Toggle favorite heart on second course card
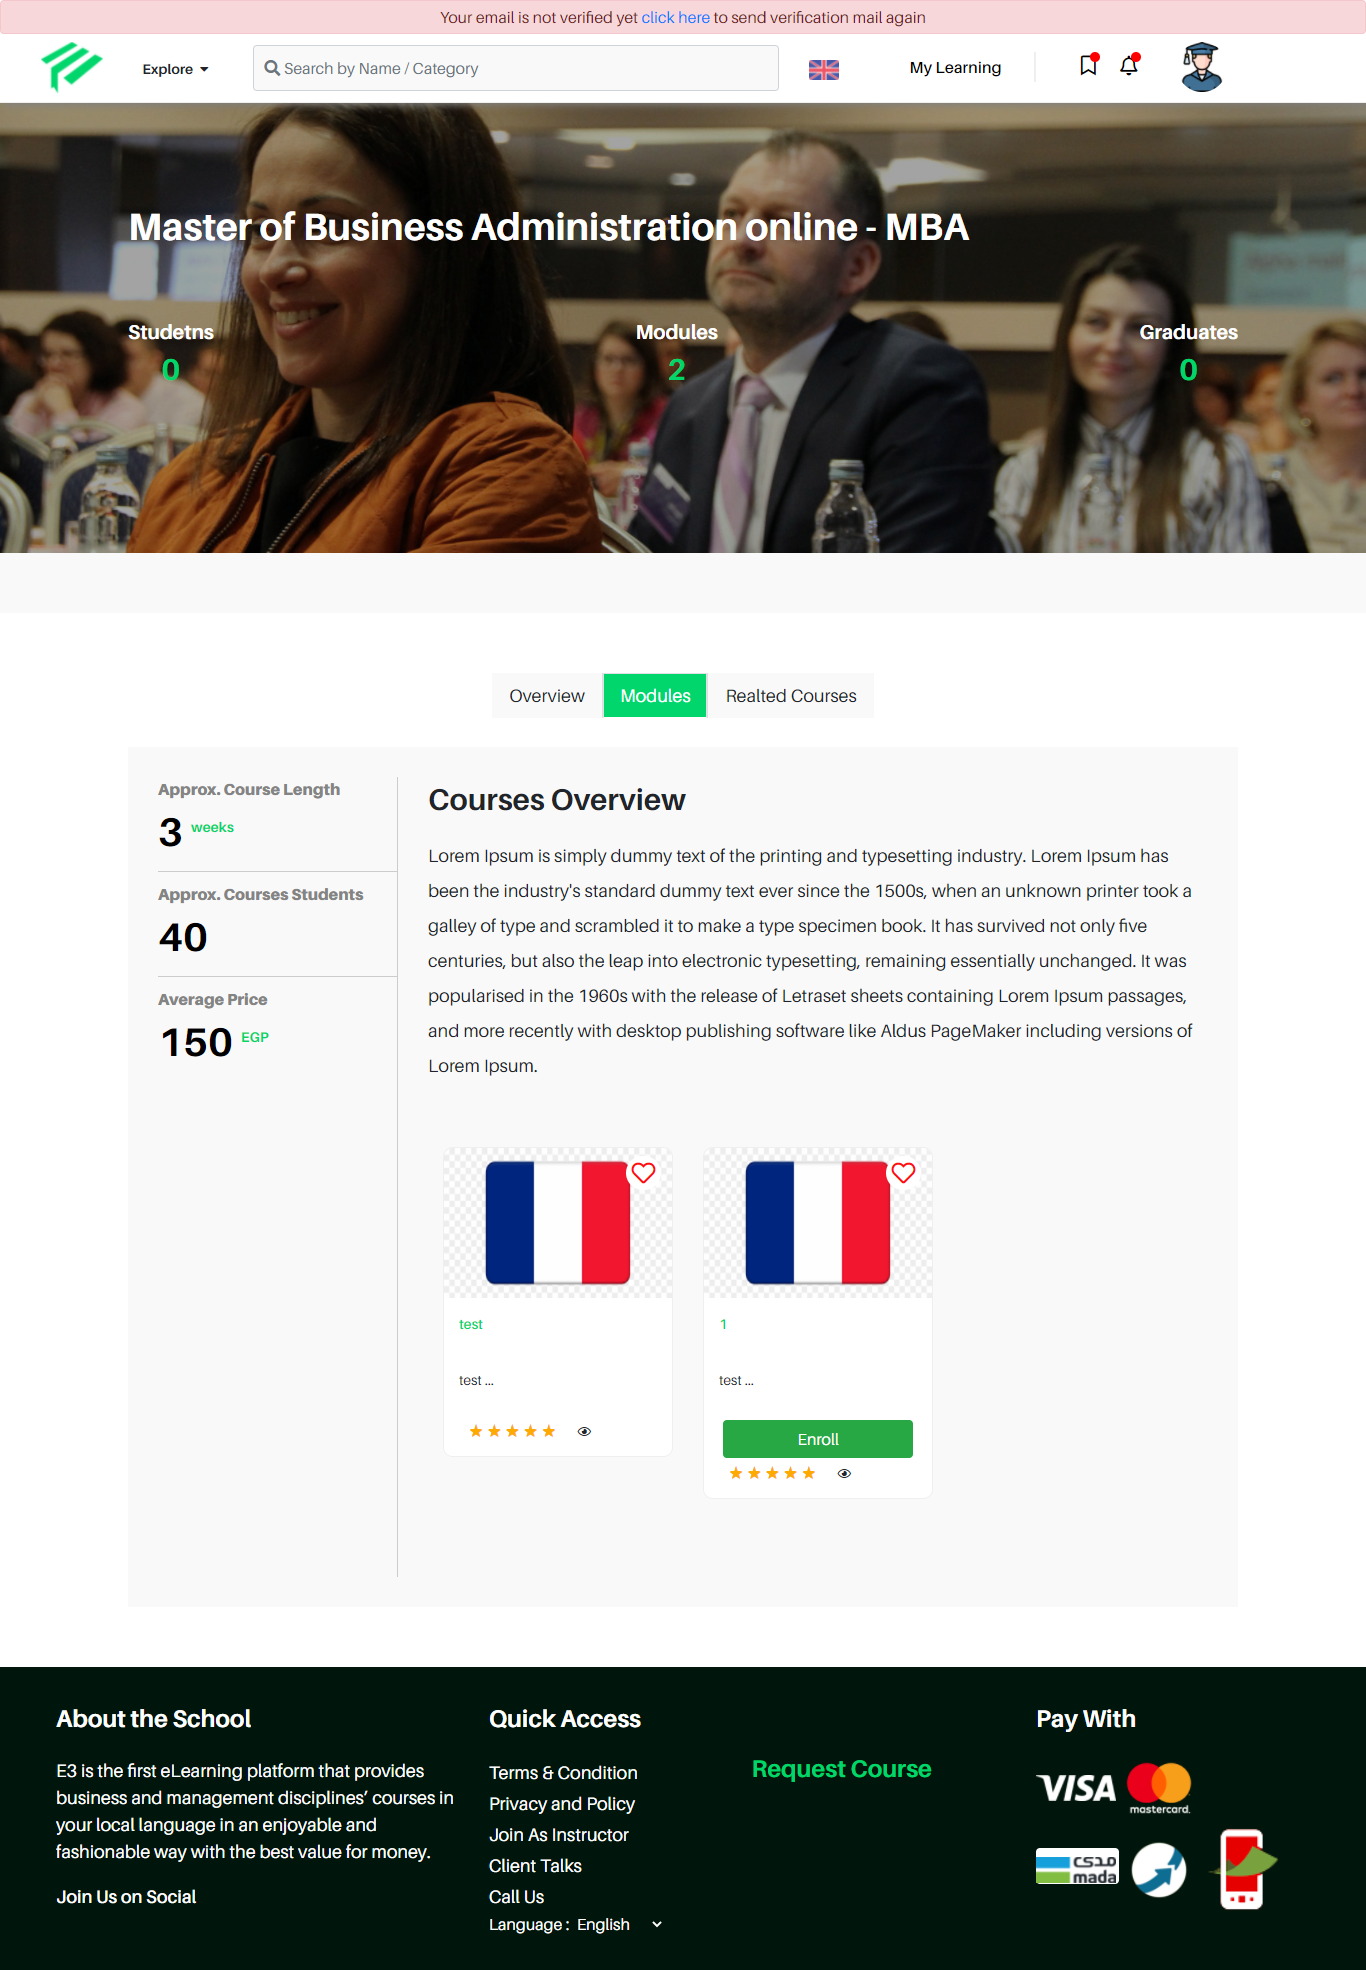 coord(903,1173)
